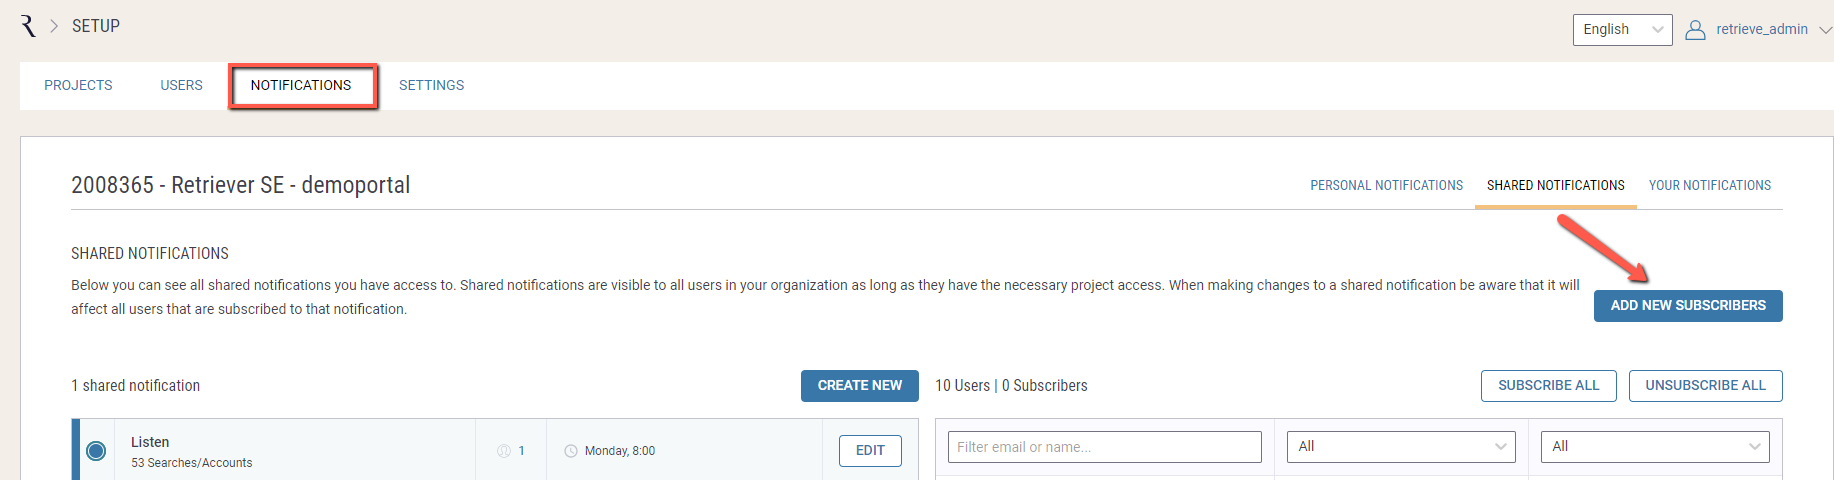The image size is (1834, 480).
Task: Click the CREATE NEW button
Action: [x=860, y=386]
